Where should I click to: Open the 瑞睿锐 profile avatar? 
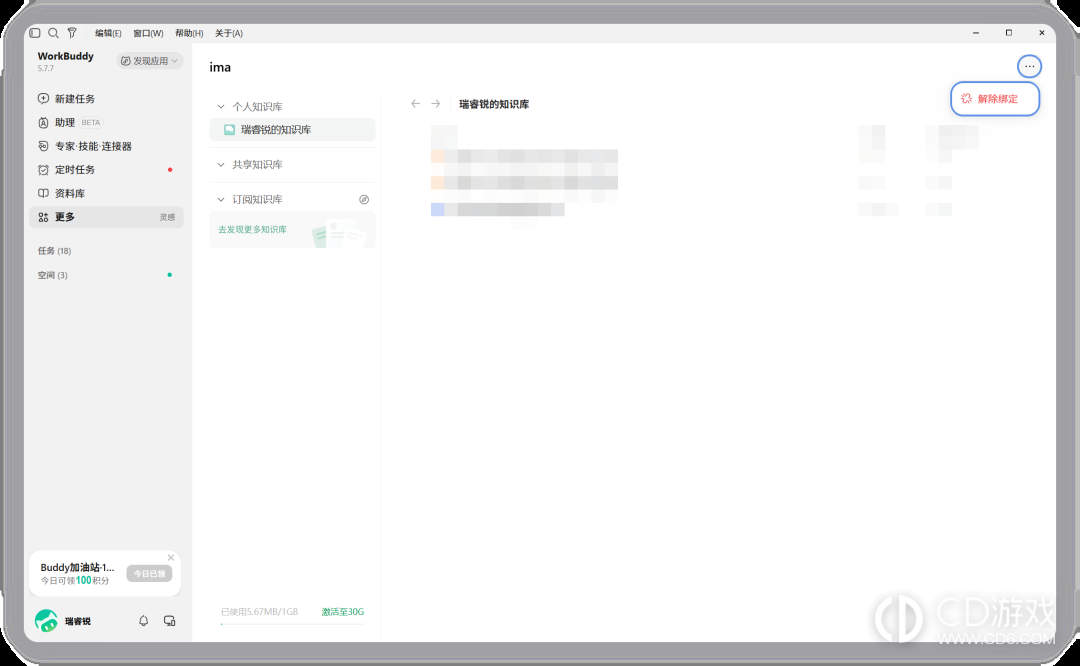(x=46, y=621)
